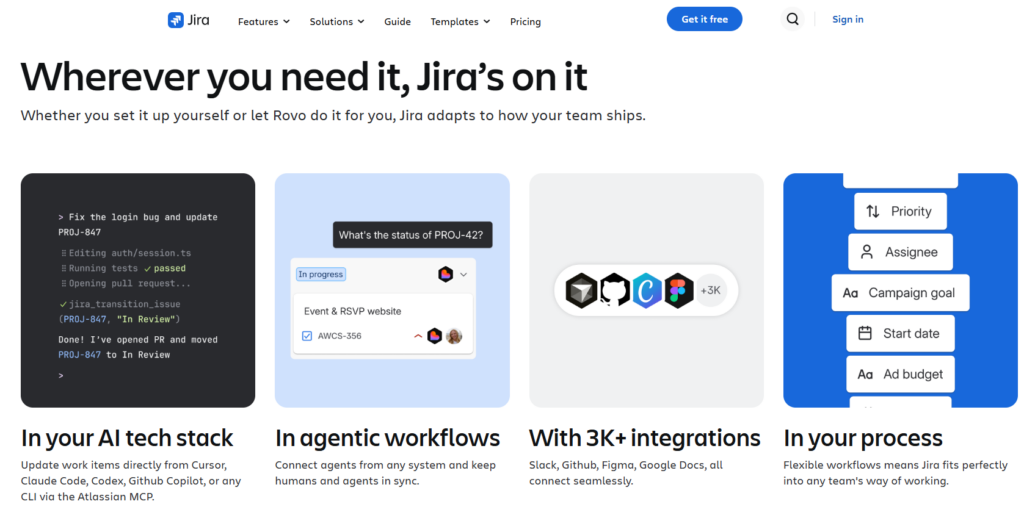1024x515 pixels.
Task: Click the Rovo agent icon on AWCS-356 row
Action: [434, 336]
